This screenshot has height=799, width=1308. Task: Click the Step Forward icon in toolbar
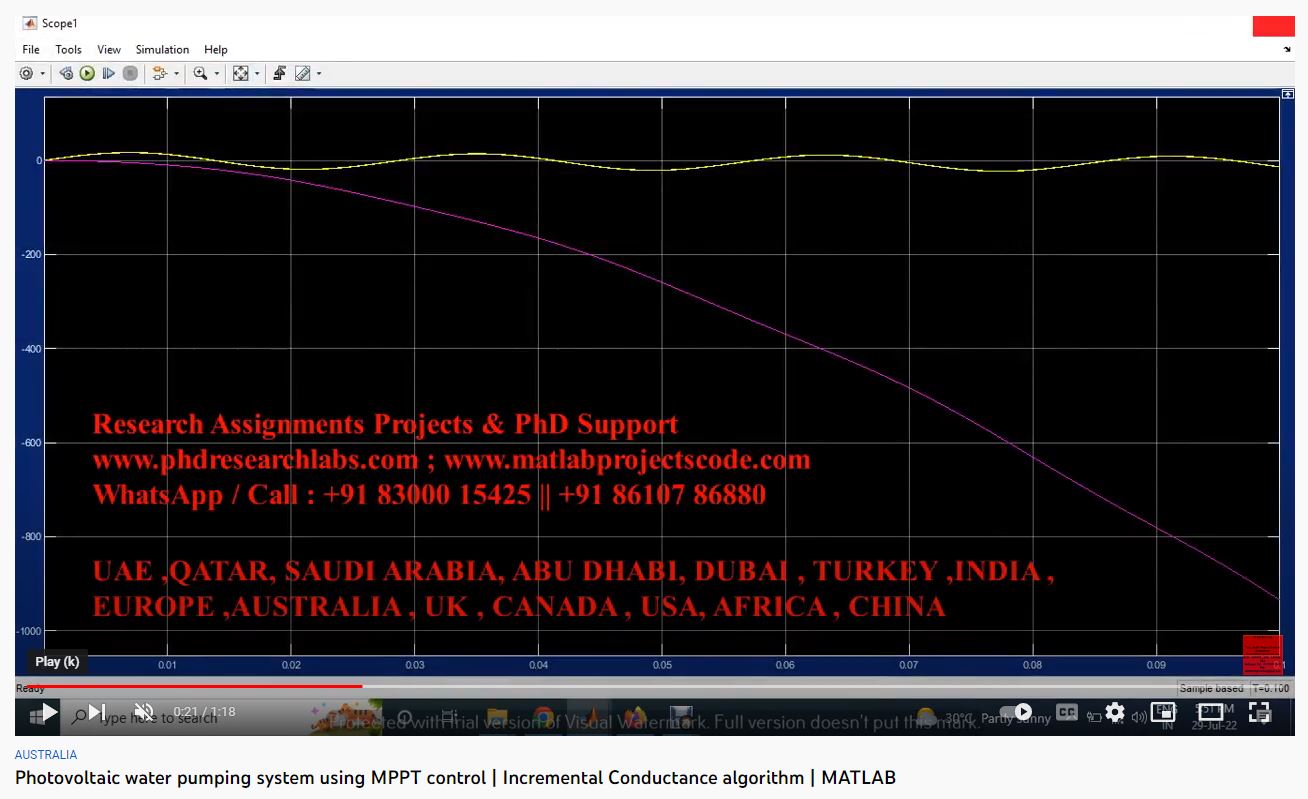(108, 74)
